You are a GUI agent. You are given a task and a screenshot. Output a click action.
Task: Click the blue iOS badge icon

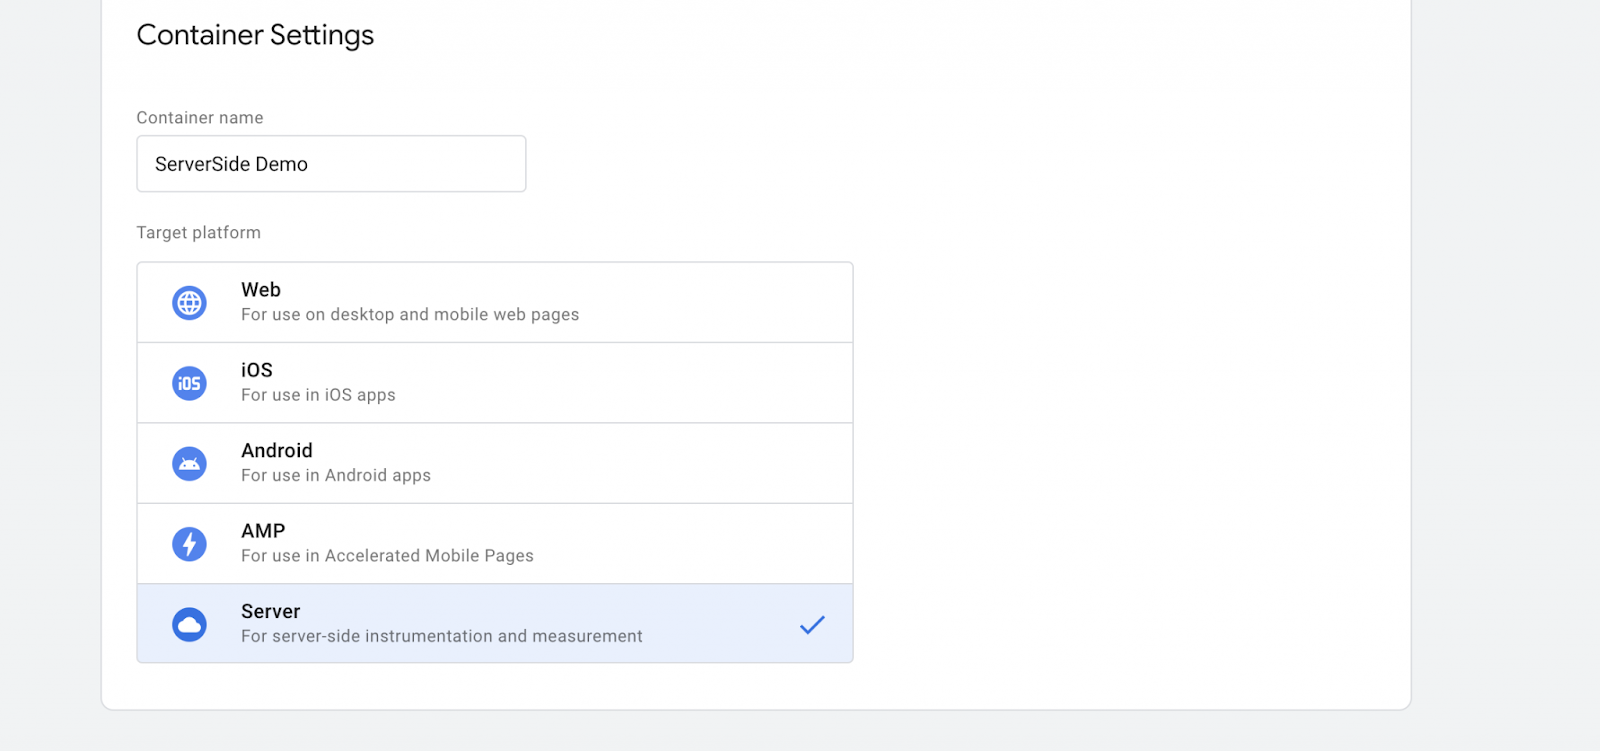tap(189, 383)
